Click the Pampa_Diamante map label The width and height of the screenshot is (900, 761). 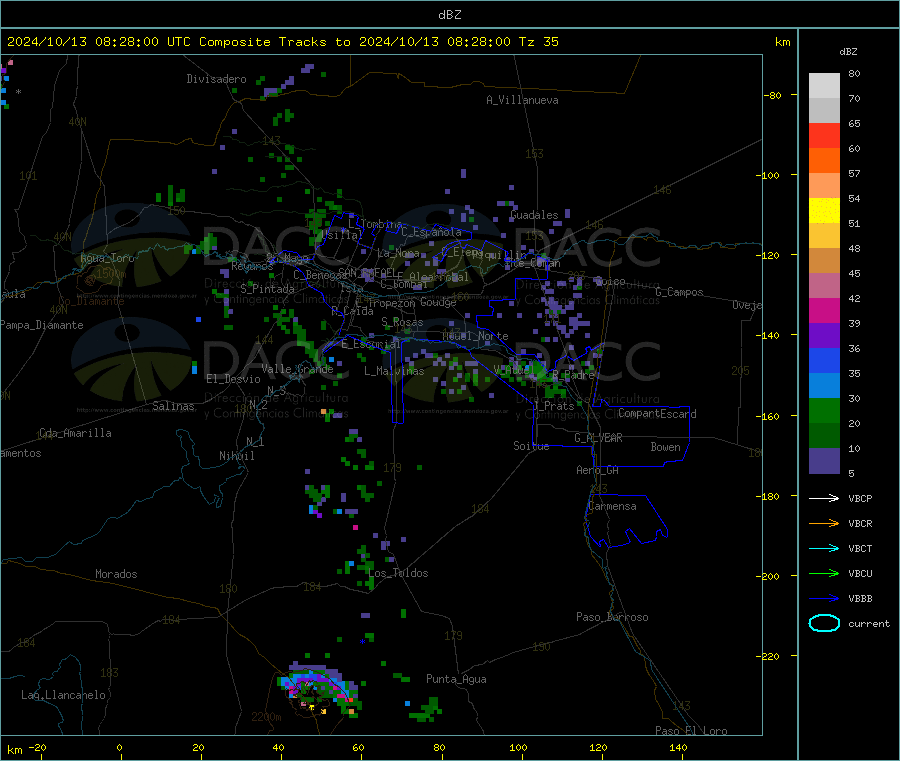pos(42,325)
